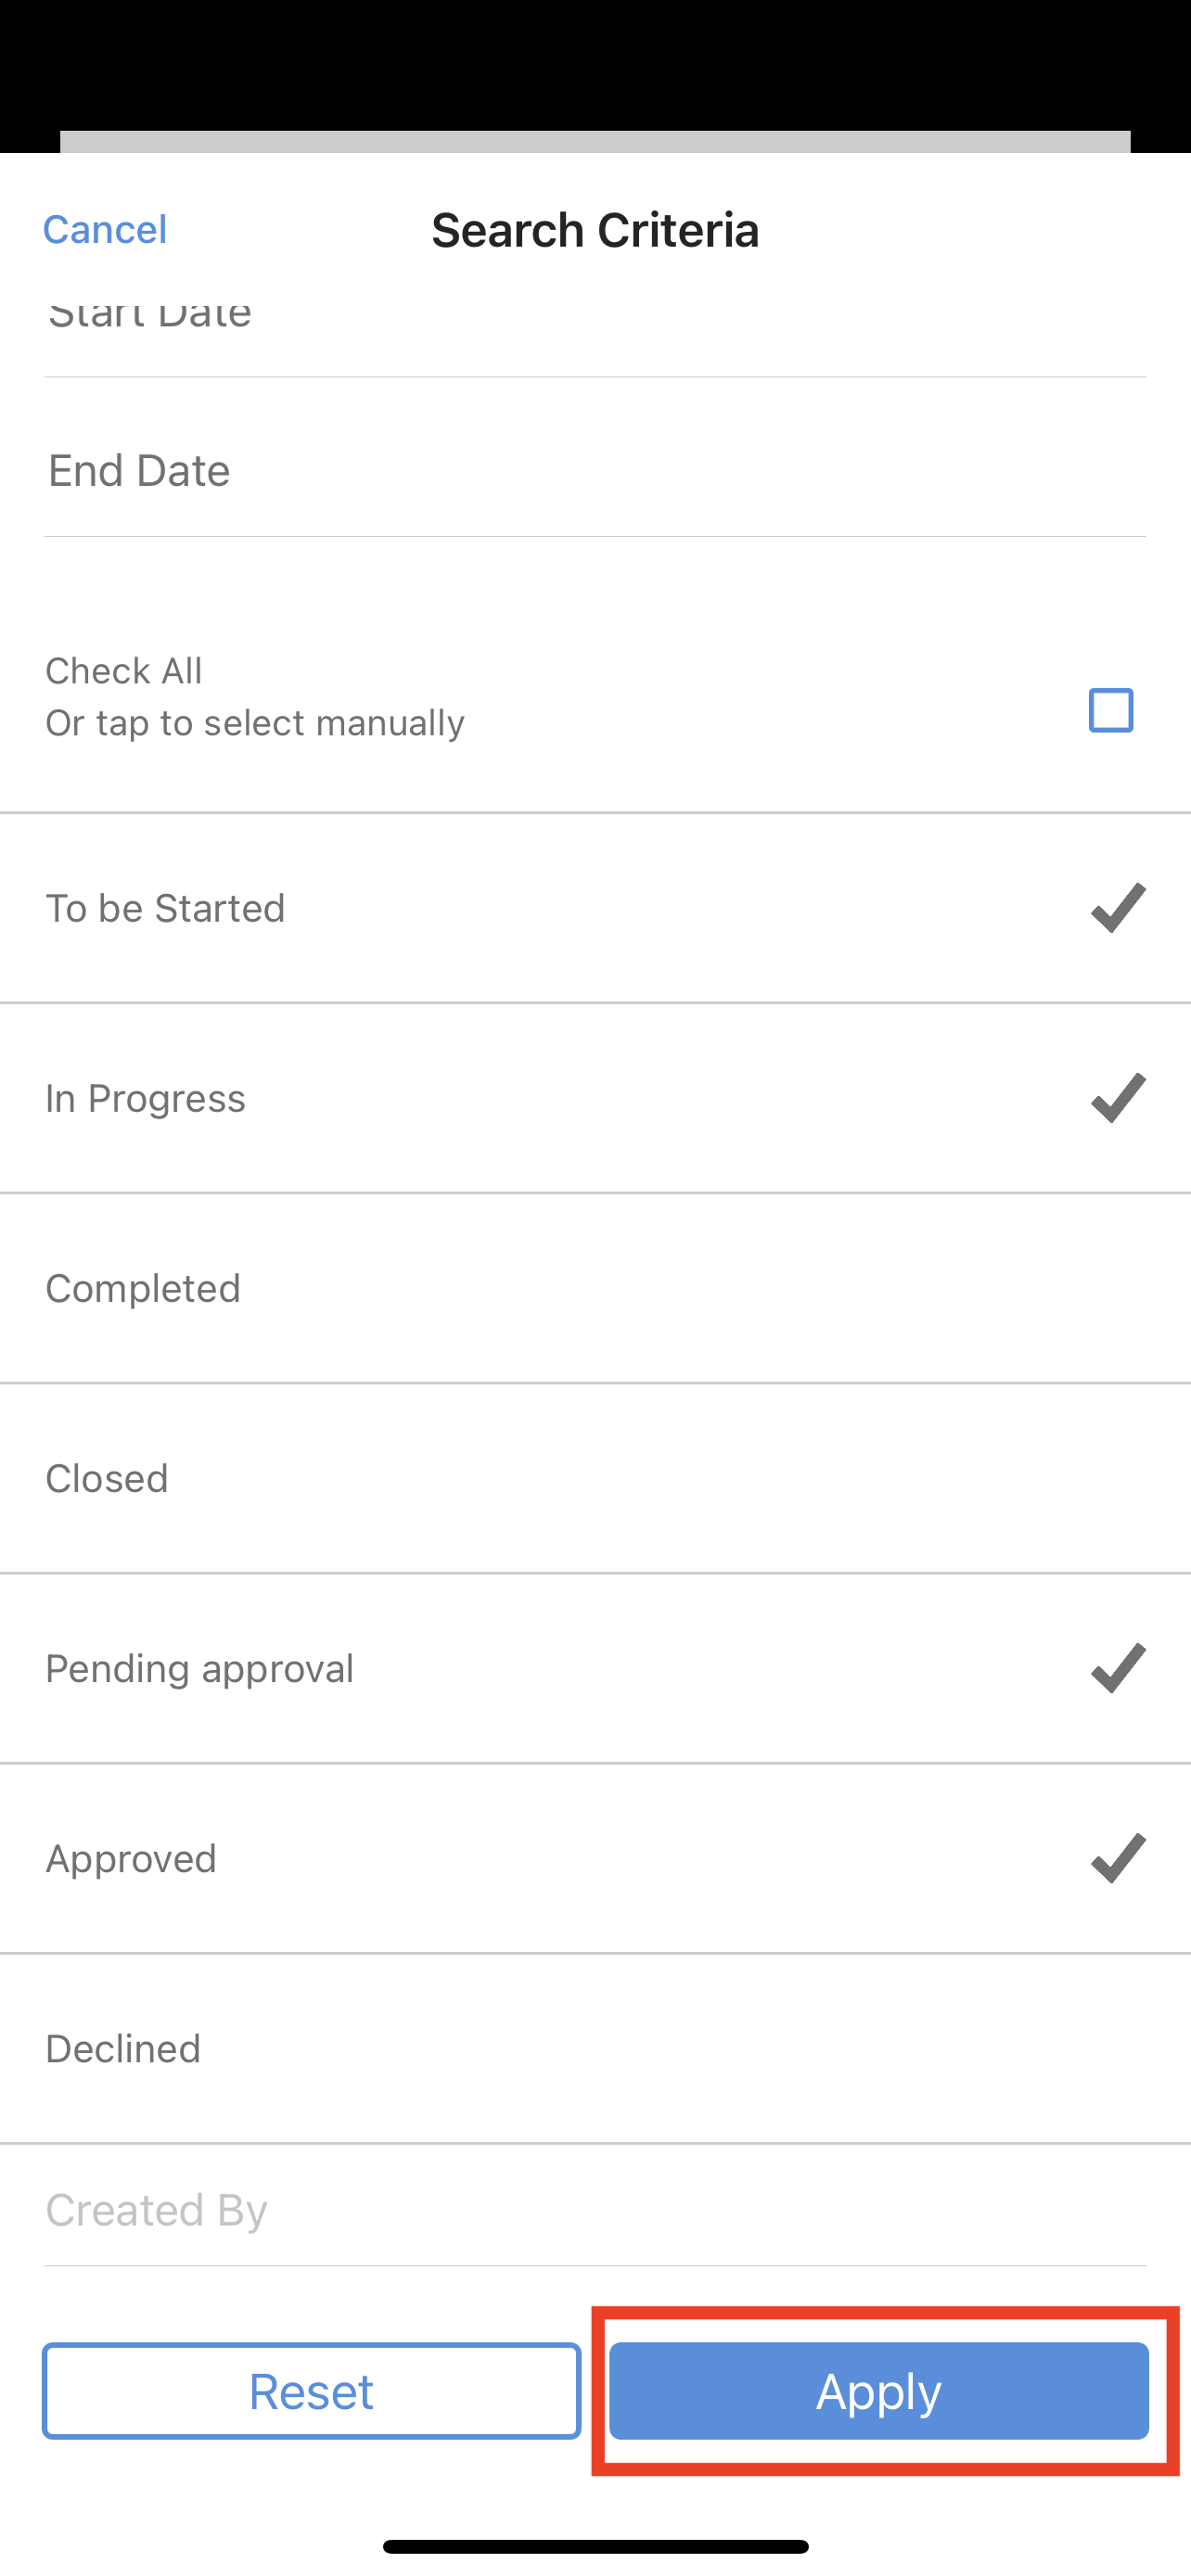Select the Completed status row
The width and height of the screenshot is (1191, 2576).
point(595,1288)
